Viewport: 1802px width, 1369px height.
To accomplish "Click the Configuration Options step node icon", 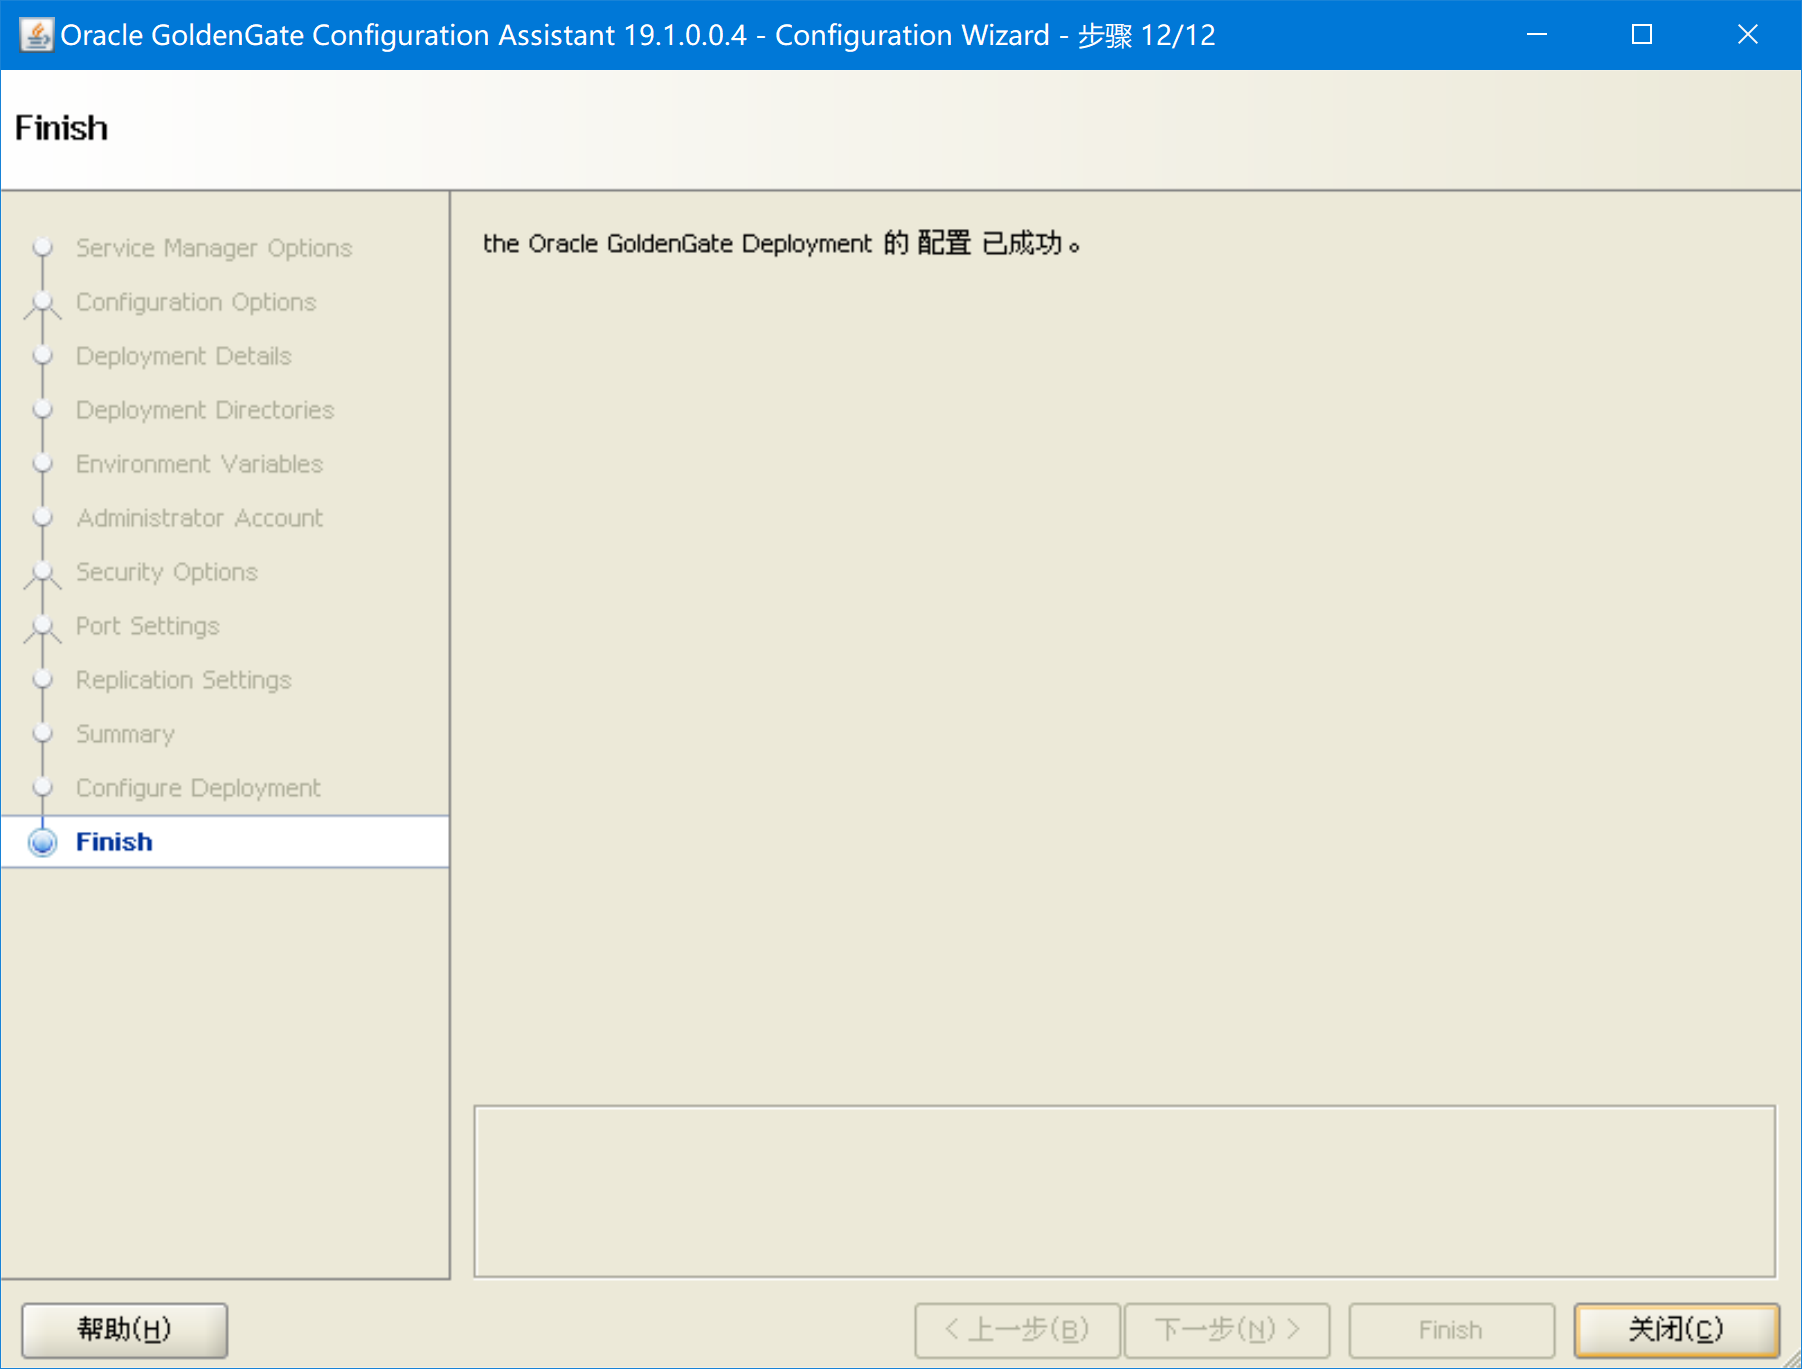I will point(42,304).
